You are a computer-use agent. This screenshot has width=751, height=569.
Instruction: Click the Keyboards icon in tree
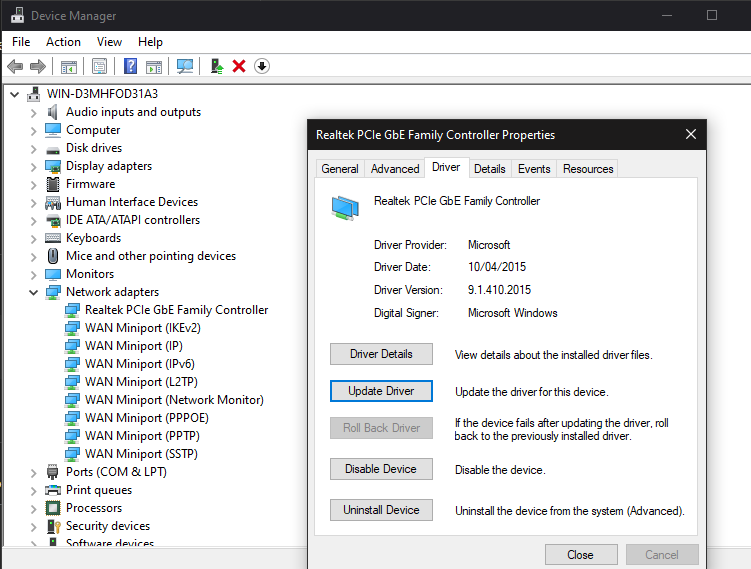[x=53, y=238]
